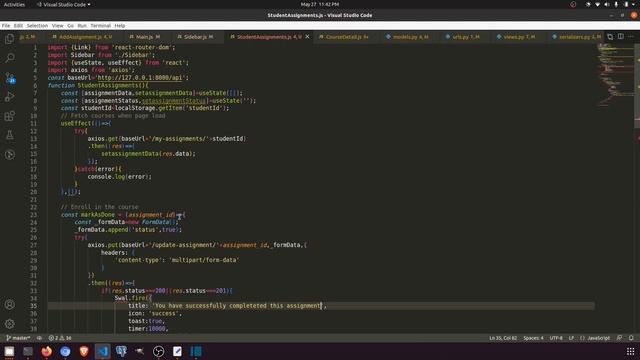Screen dimensions: 640x360
Task: Open pgAdmin elephant icon in dock
Action: tap(121, 351)
